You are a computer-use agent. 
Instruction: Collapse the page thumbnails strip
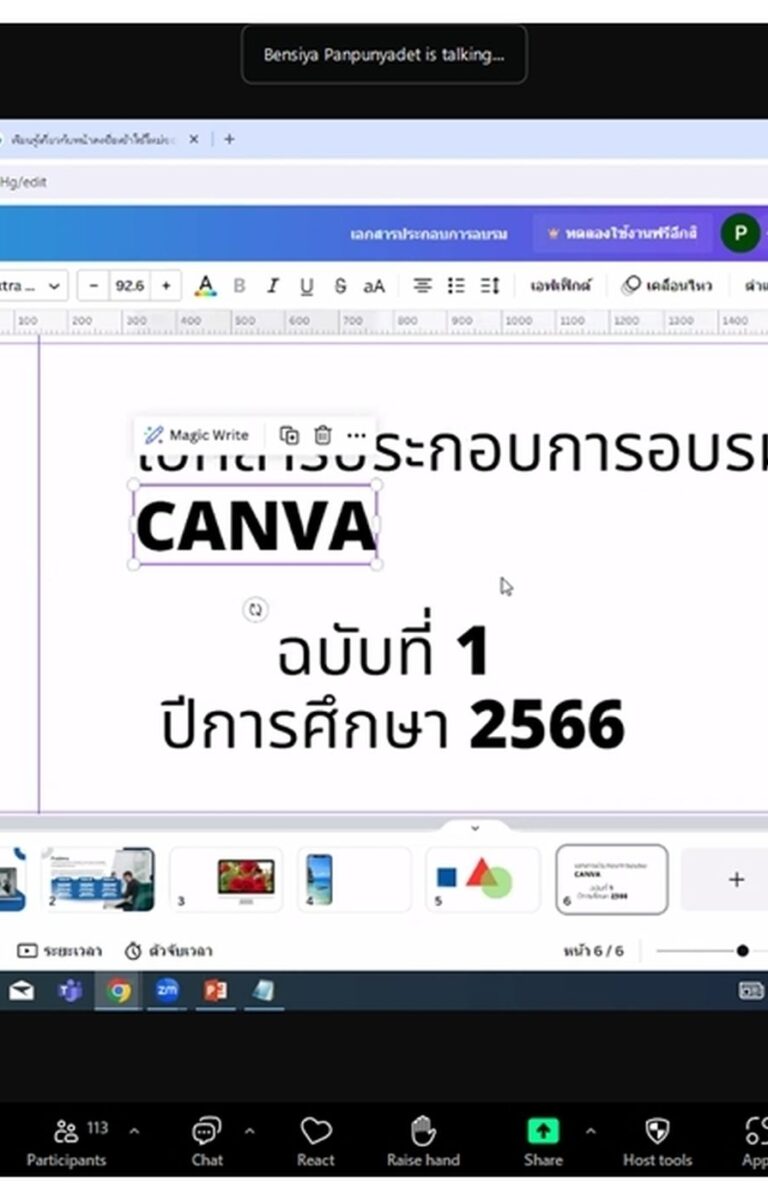[x=475, y=828]
